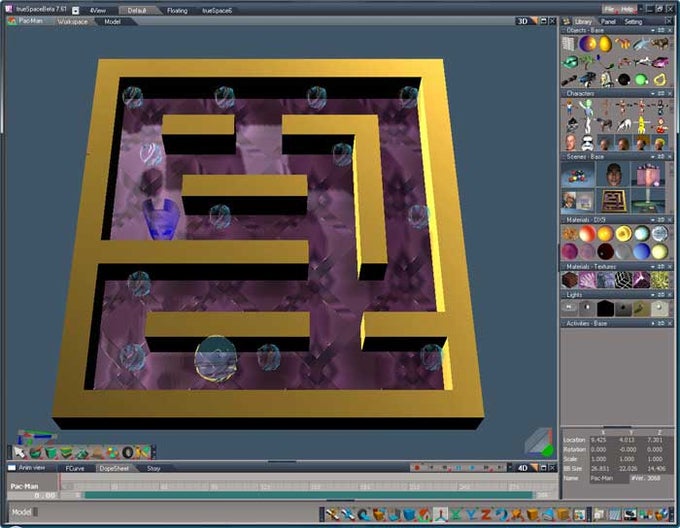Select the pink texture material swatch
This screenshot has height=528, width=680.
(587, 280)
